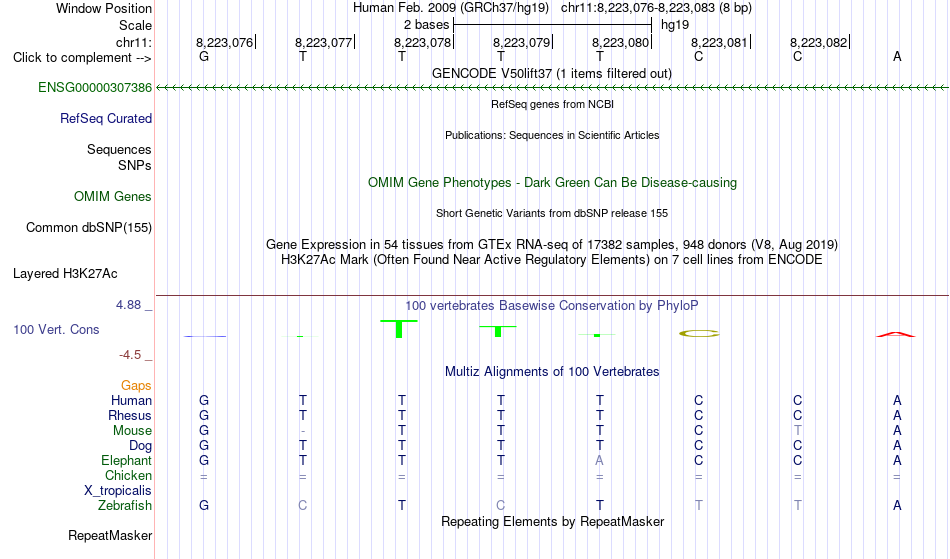
Task: Select the Zebrafish species label
Action: [x=125, y=505]
